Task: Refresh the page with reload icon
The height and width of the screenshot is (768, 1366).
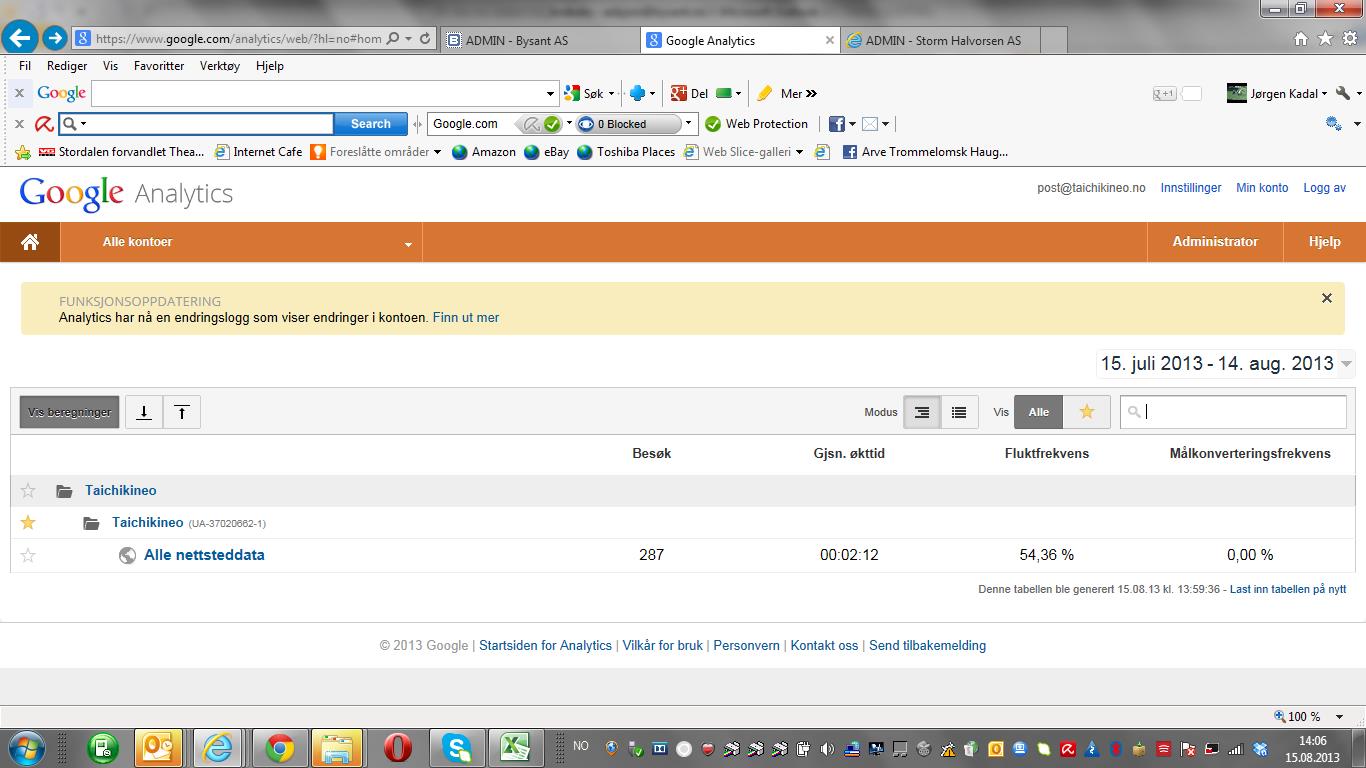Action: click(x=425, y=39)
